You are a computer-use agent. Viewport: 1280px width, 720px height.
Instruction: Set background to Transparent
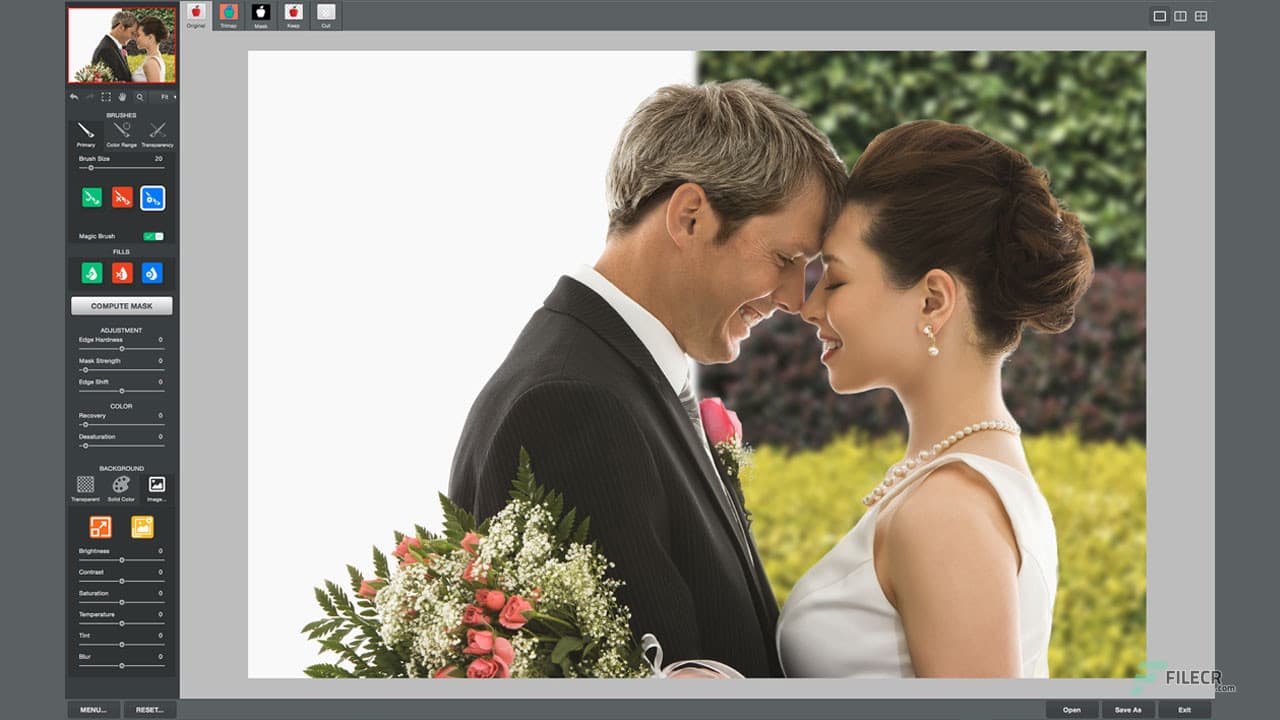(x=85, y=488)
